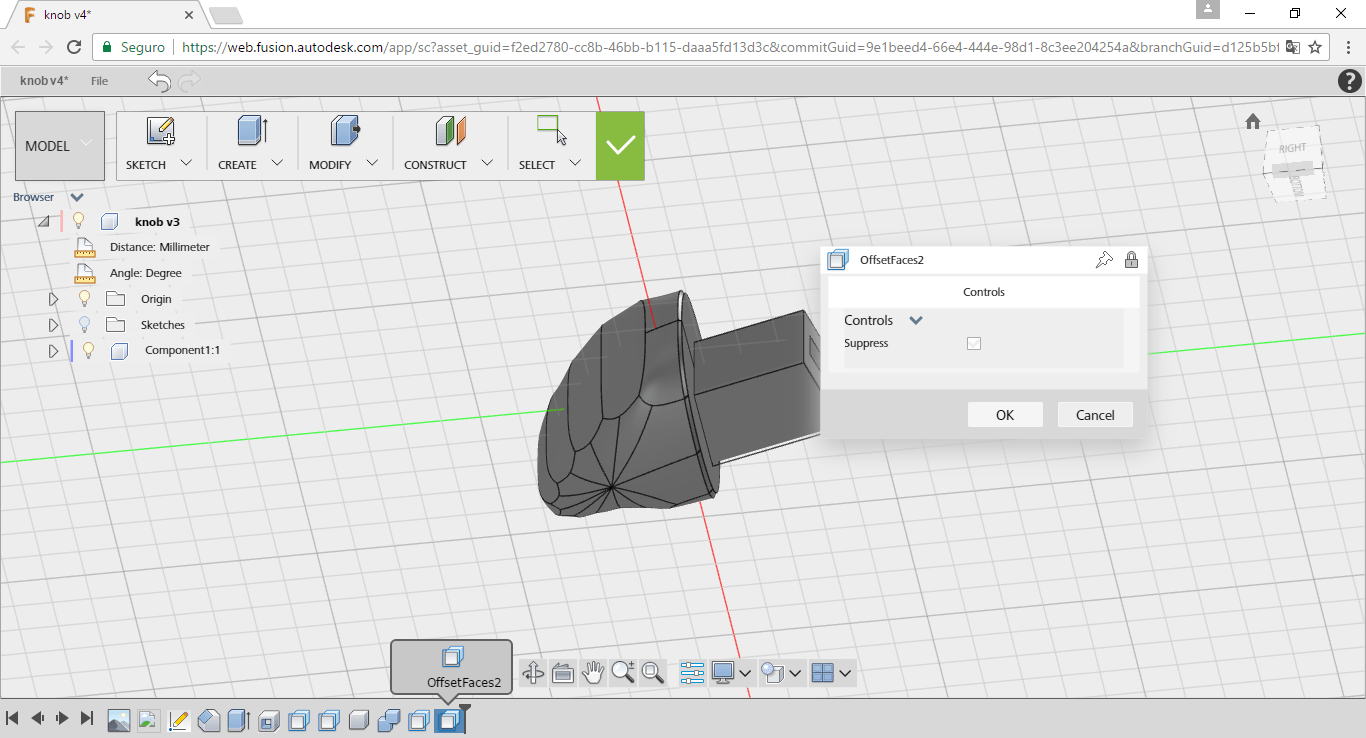Pin the OffsetFaces2 dialog
The height and width of the screenshot is (738, 1366).
1104,260
